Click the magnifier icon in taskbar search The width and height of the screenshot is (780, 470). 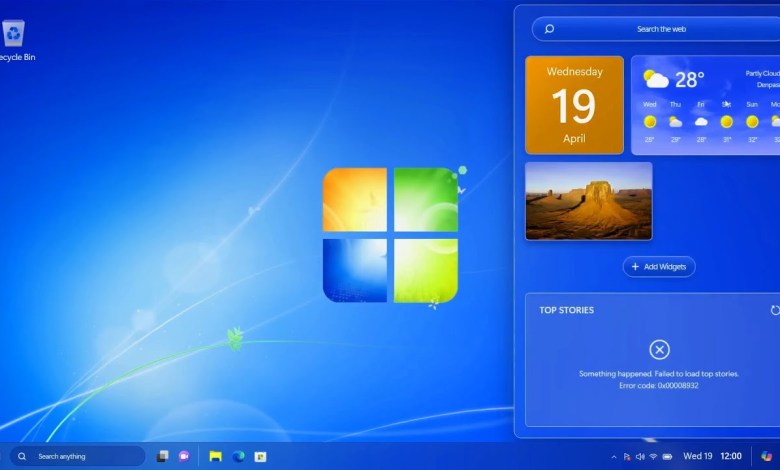(x=22, y=456)
